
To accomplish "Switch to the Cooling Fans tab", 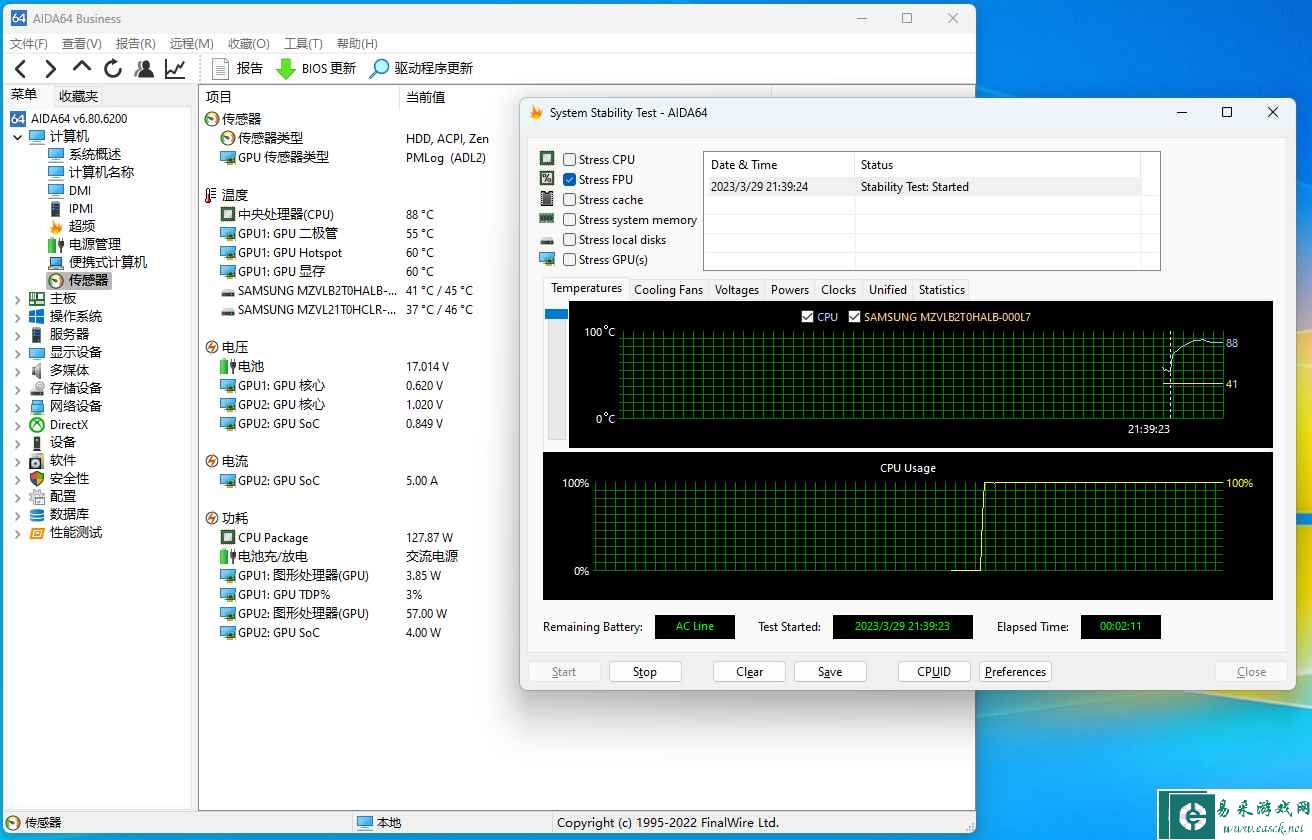I will [668, 290].
